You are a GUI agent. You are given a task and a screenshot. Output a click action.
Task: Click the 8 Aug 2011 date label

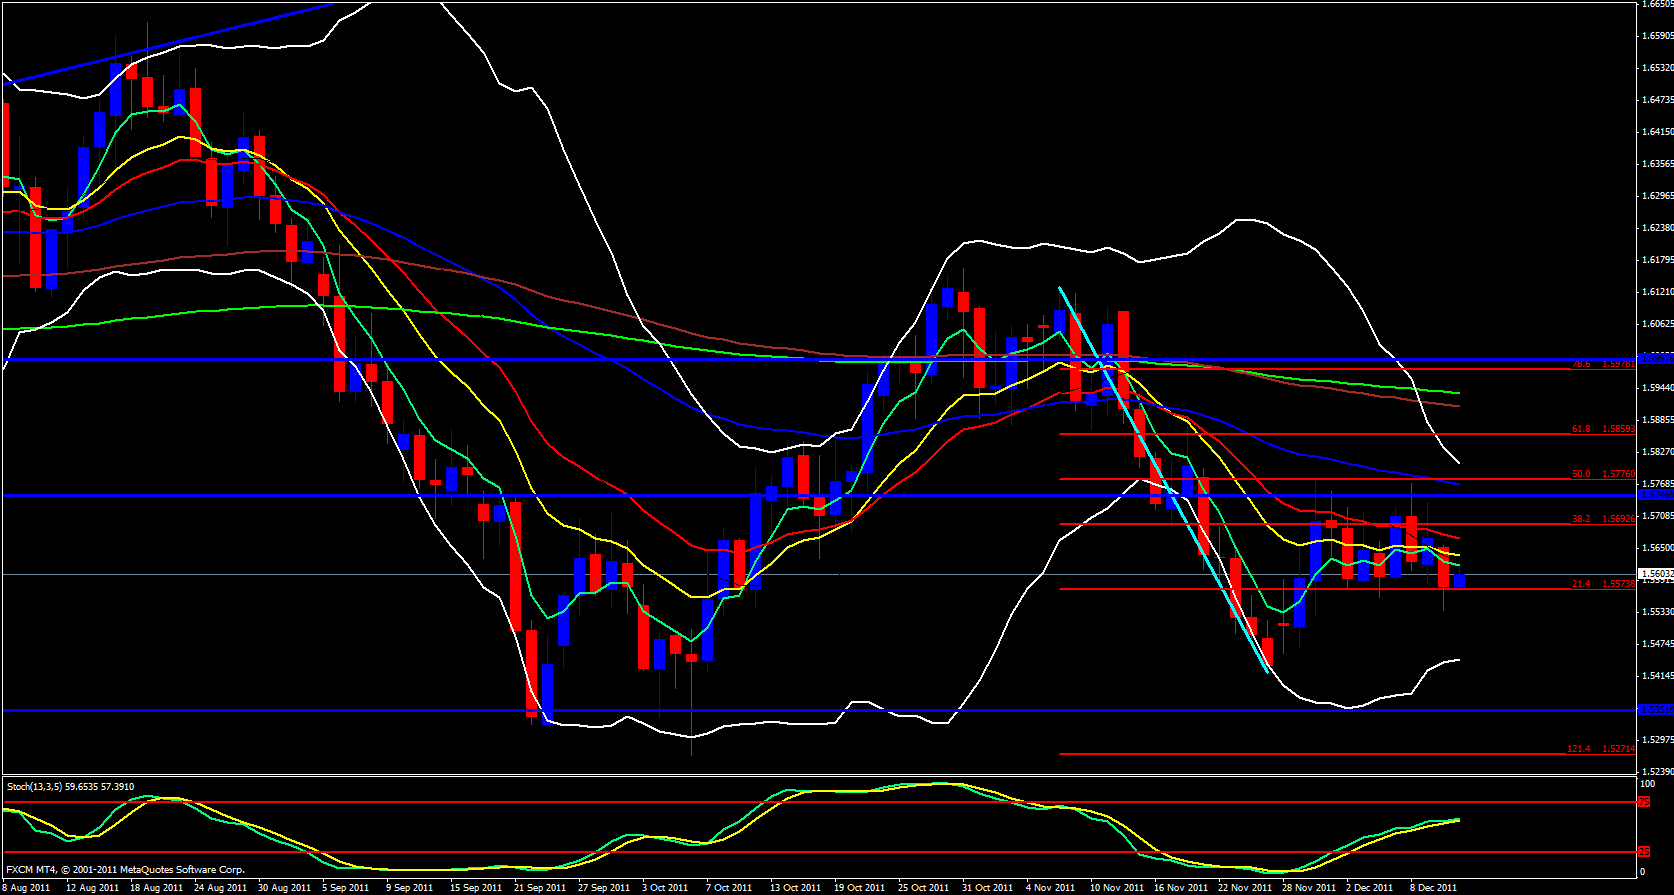pyautogui.click(x=27, y=888)
